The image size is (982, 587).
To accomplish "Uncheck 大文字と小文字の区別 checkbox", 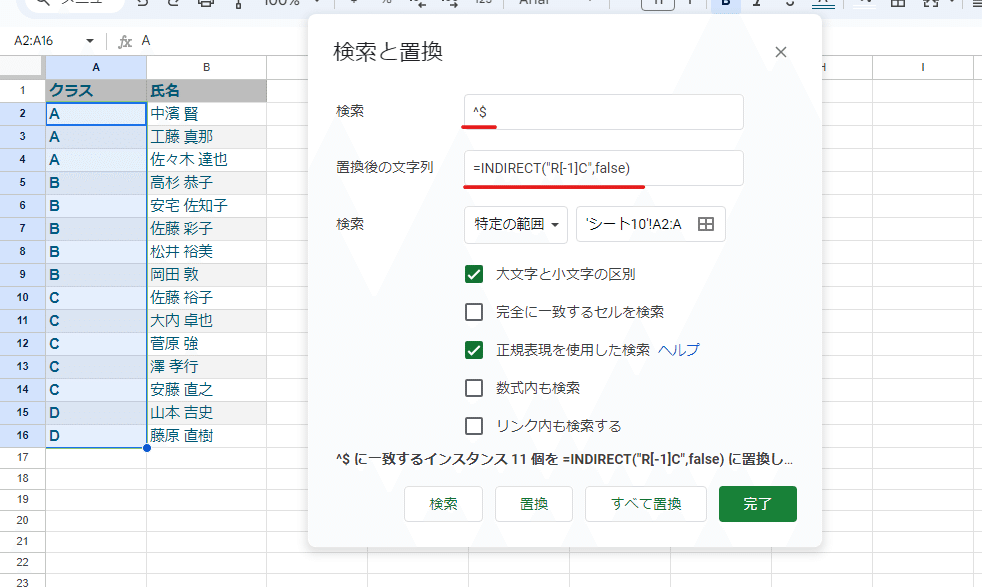I will tap(474, 274).
